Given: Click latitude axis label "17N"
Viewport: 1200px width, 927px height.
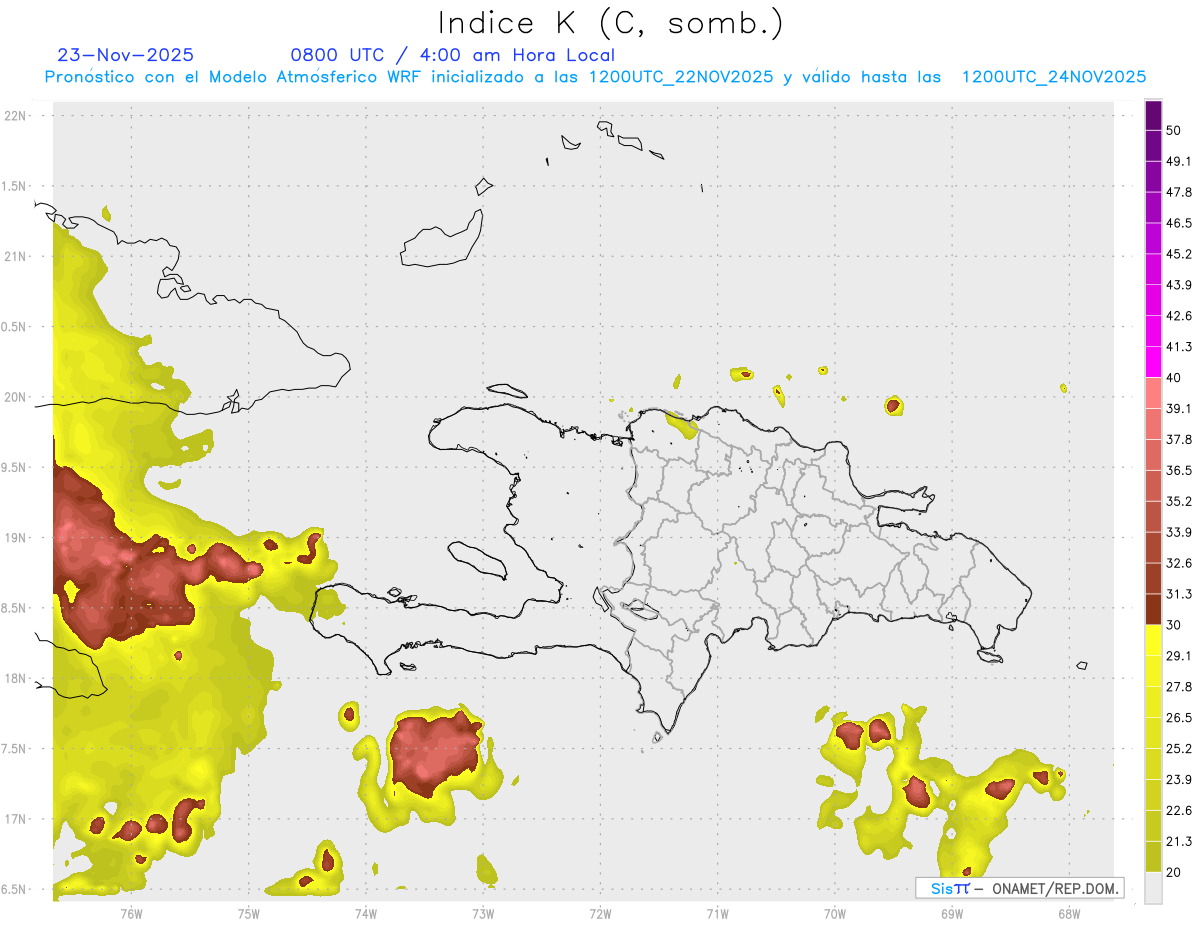Looking at the screenshot, I should tap(16, 819).
